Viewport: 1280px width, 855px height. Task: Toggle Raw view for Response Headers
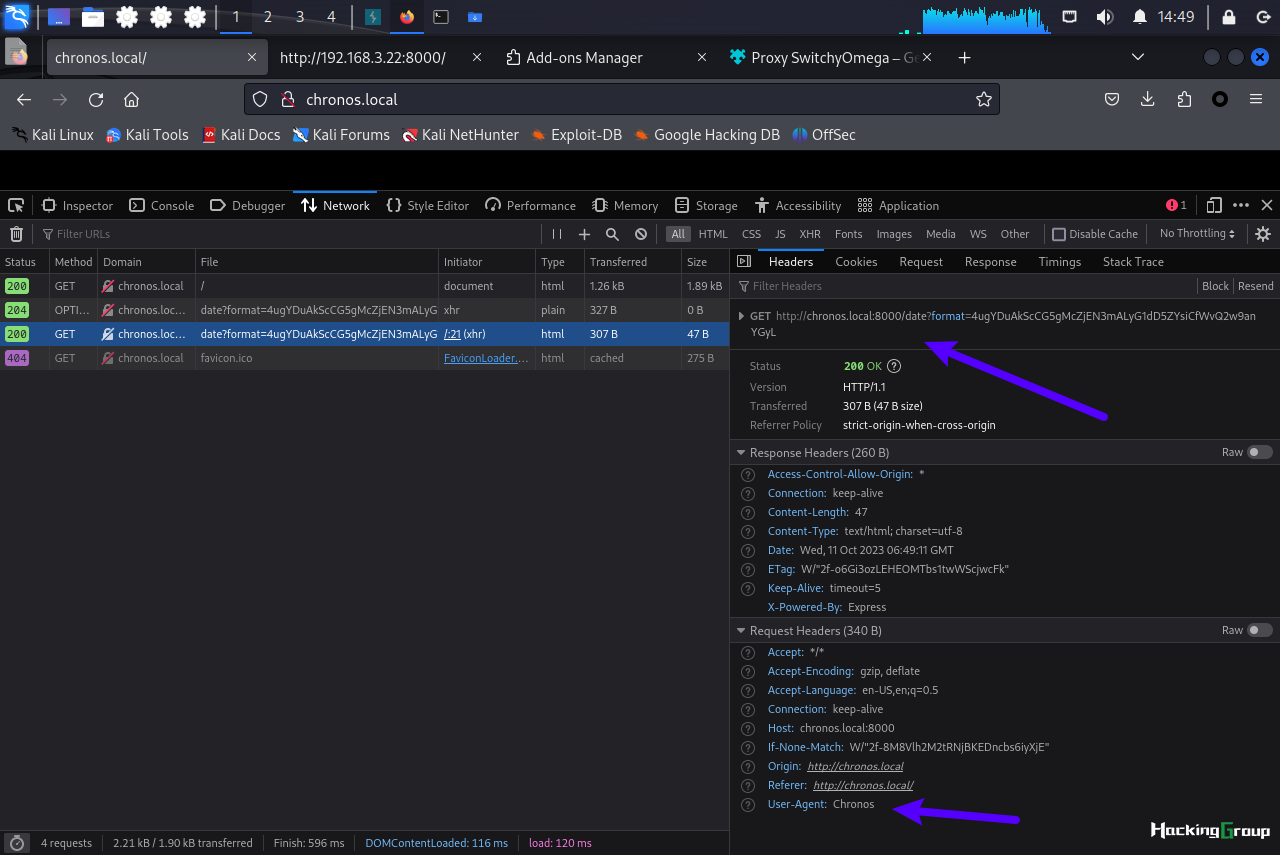(x=1260, y=452)
